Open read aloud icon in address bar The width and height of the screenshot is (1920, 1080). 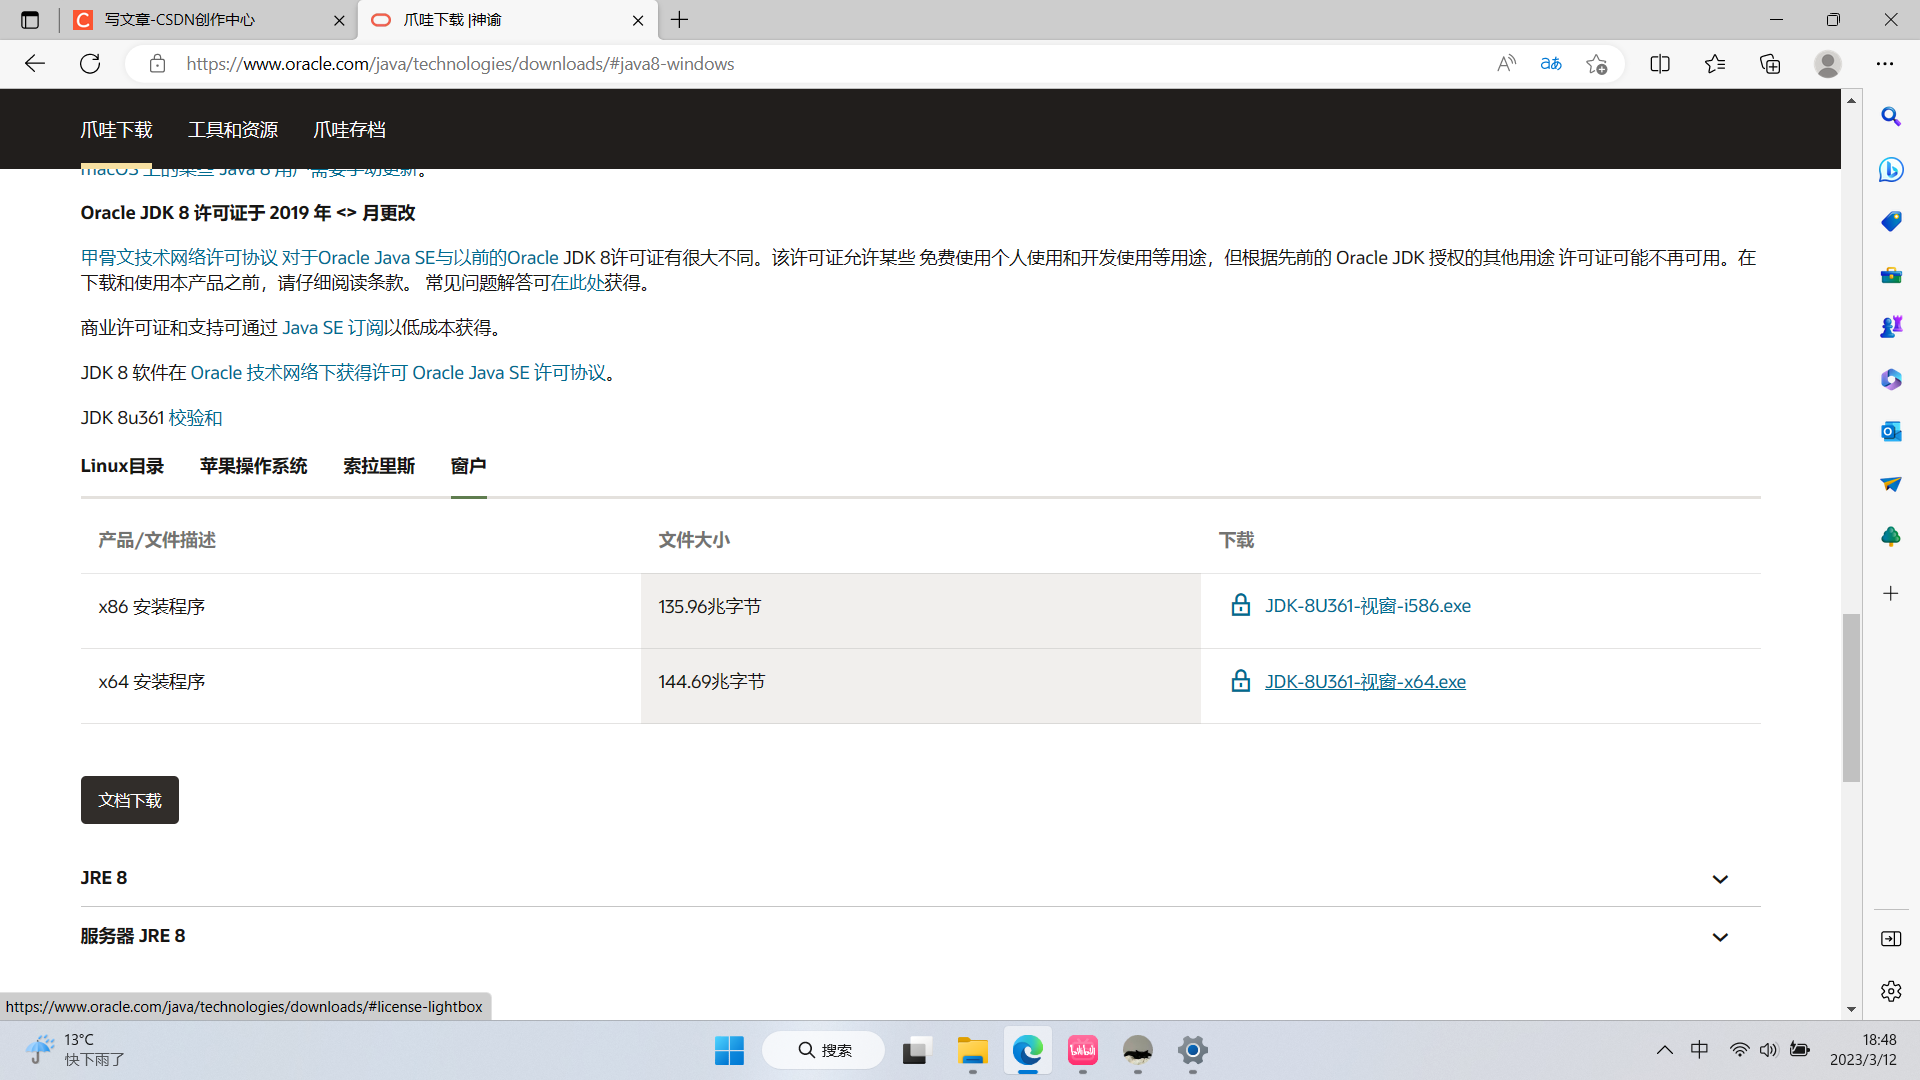click(1506, 64)
